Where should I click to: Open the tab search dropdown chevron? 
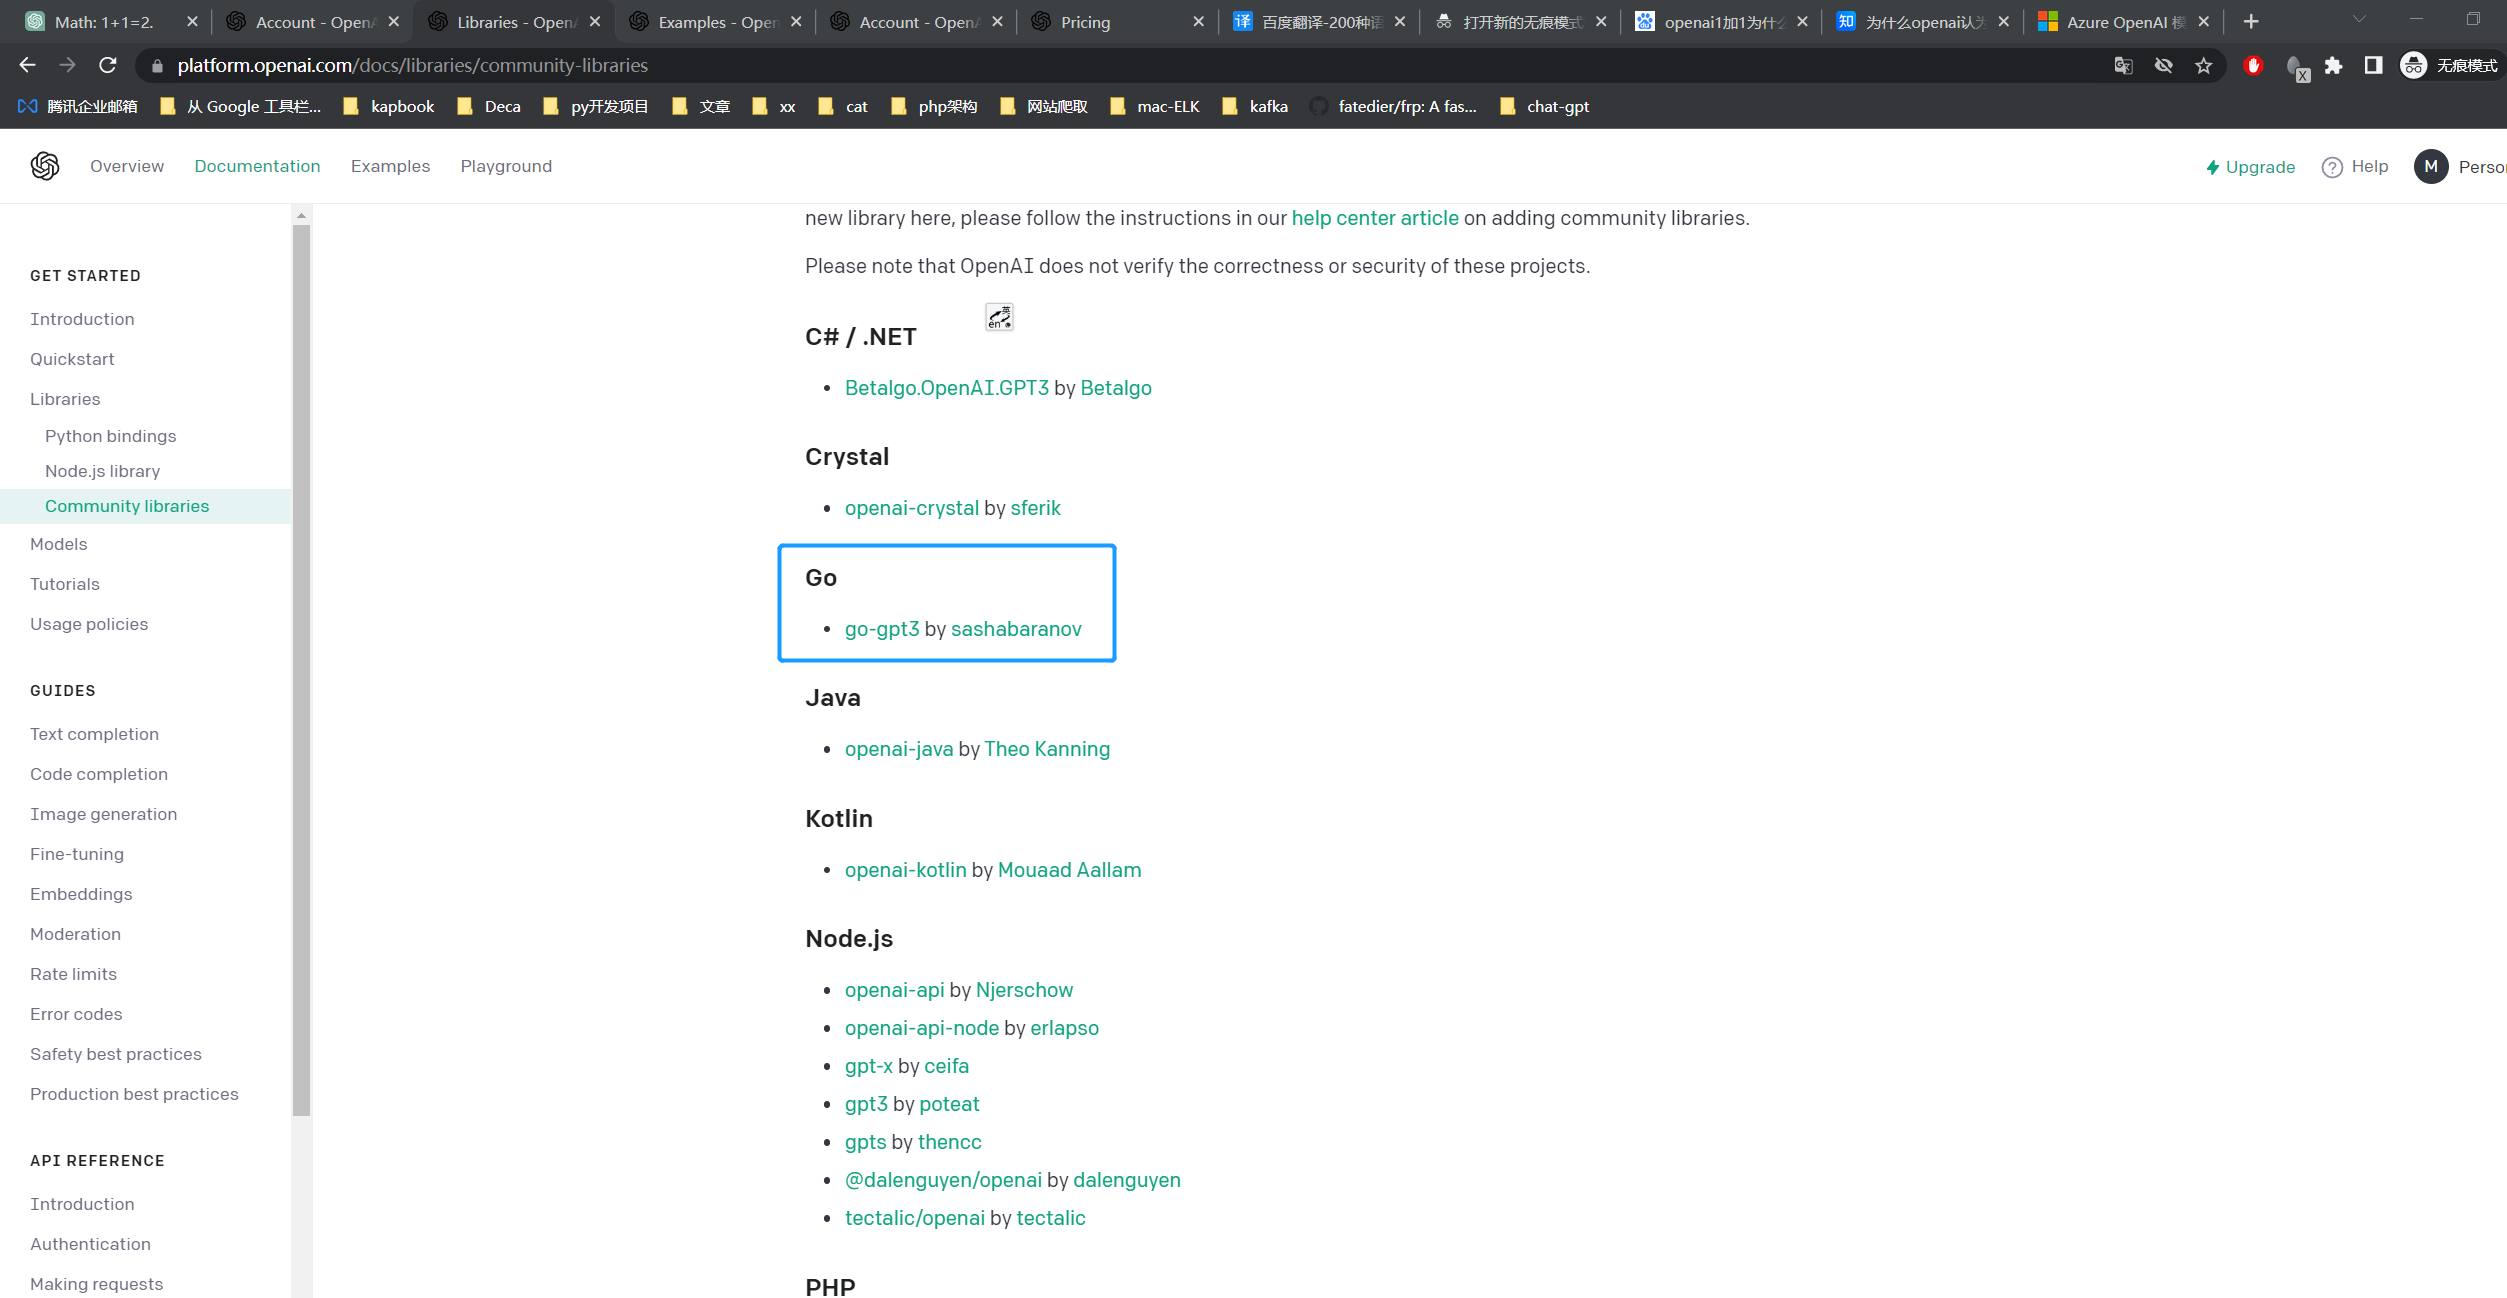[2359, 21]
